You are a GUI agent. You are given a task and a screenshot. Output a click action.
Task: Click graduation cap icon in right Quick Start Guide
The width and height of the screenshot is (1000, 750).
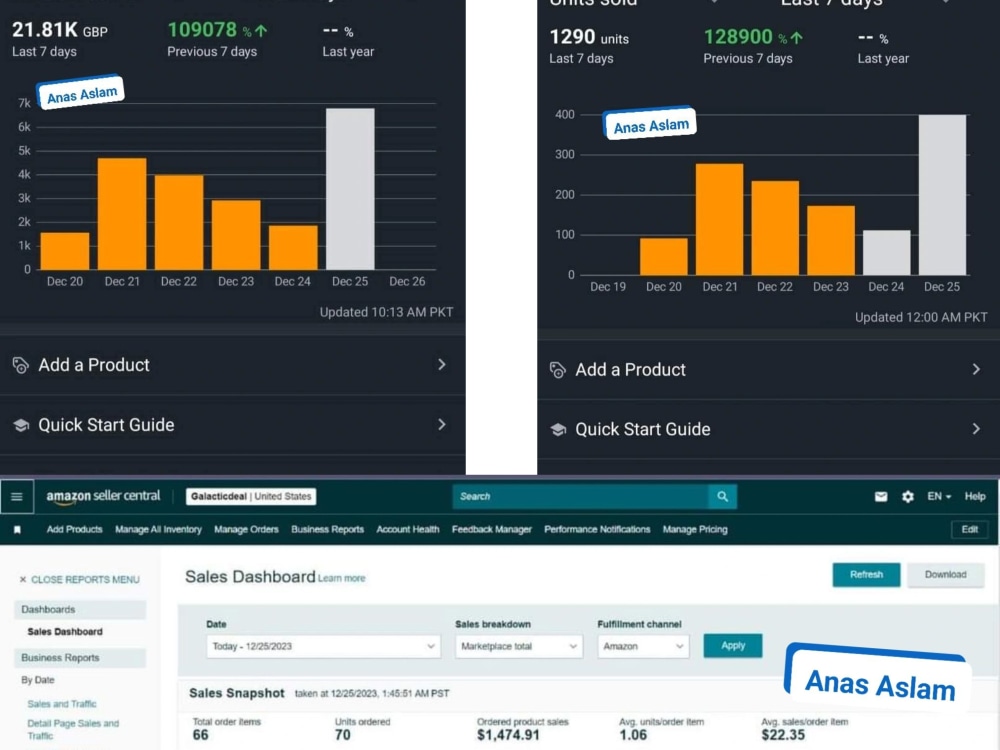point(558,430)
